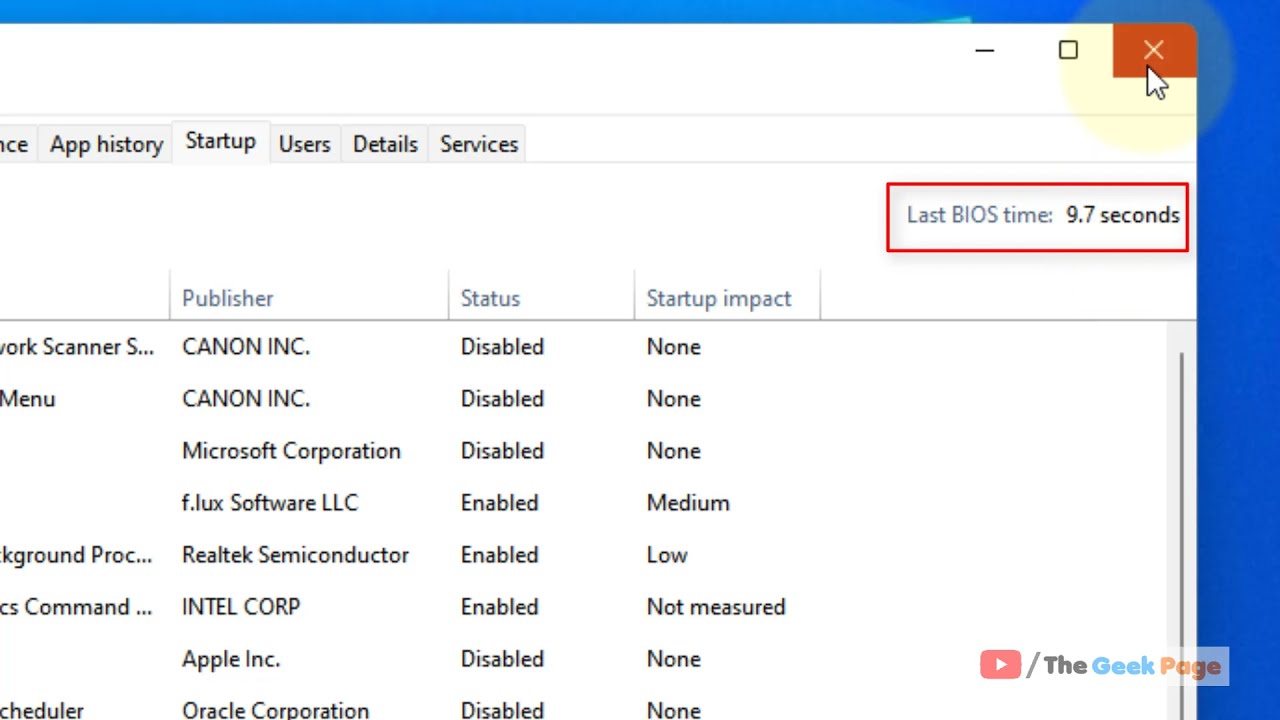Select the Startup tab
The height and width of the screenshot is (720, 1280).
(x=221, y=142)
